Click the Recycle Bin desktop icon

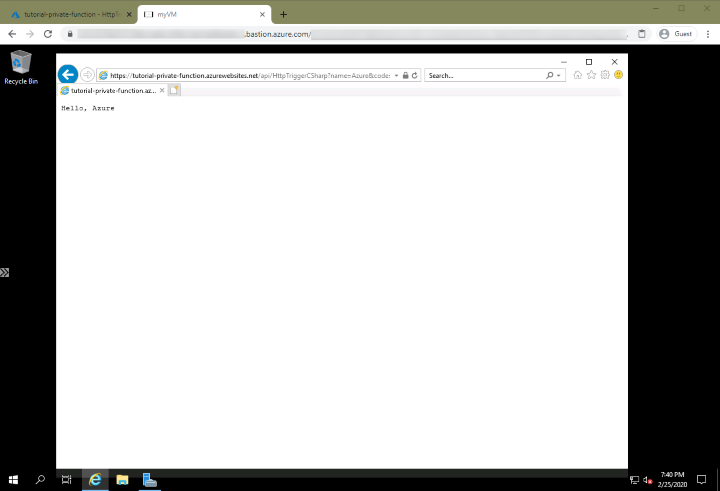(x=21, y=68)
